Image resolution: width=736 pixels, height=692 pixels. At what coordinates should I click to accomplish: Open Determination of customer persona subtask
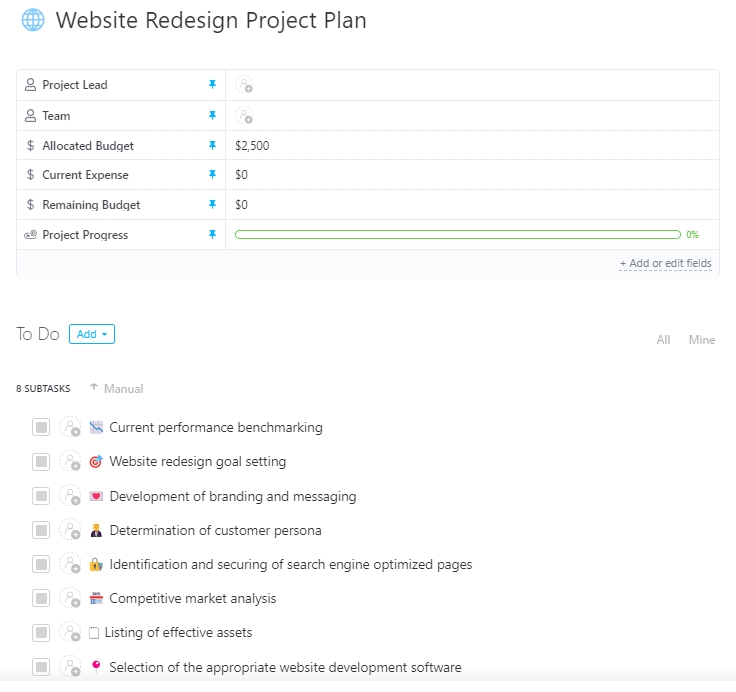215,530
